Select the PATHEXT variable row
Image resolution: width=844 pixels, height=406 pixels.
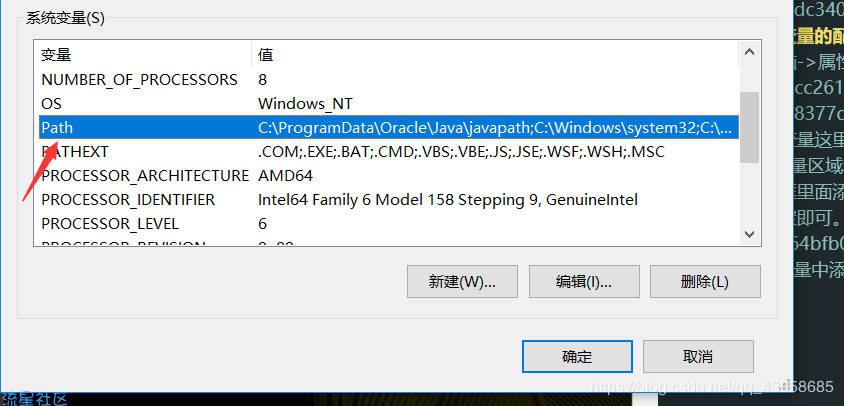pyautogui.click(x=389, y=152)
